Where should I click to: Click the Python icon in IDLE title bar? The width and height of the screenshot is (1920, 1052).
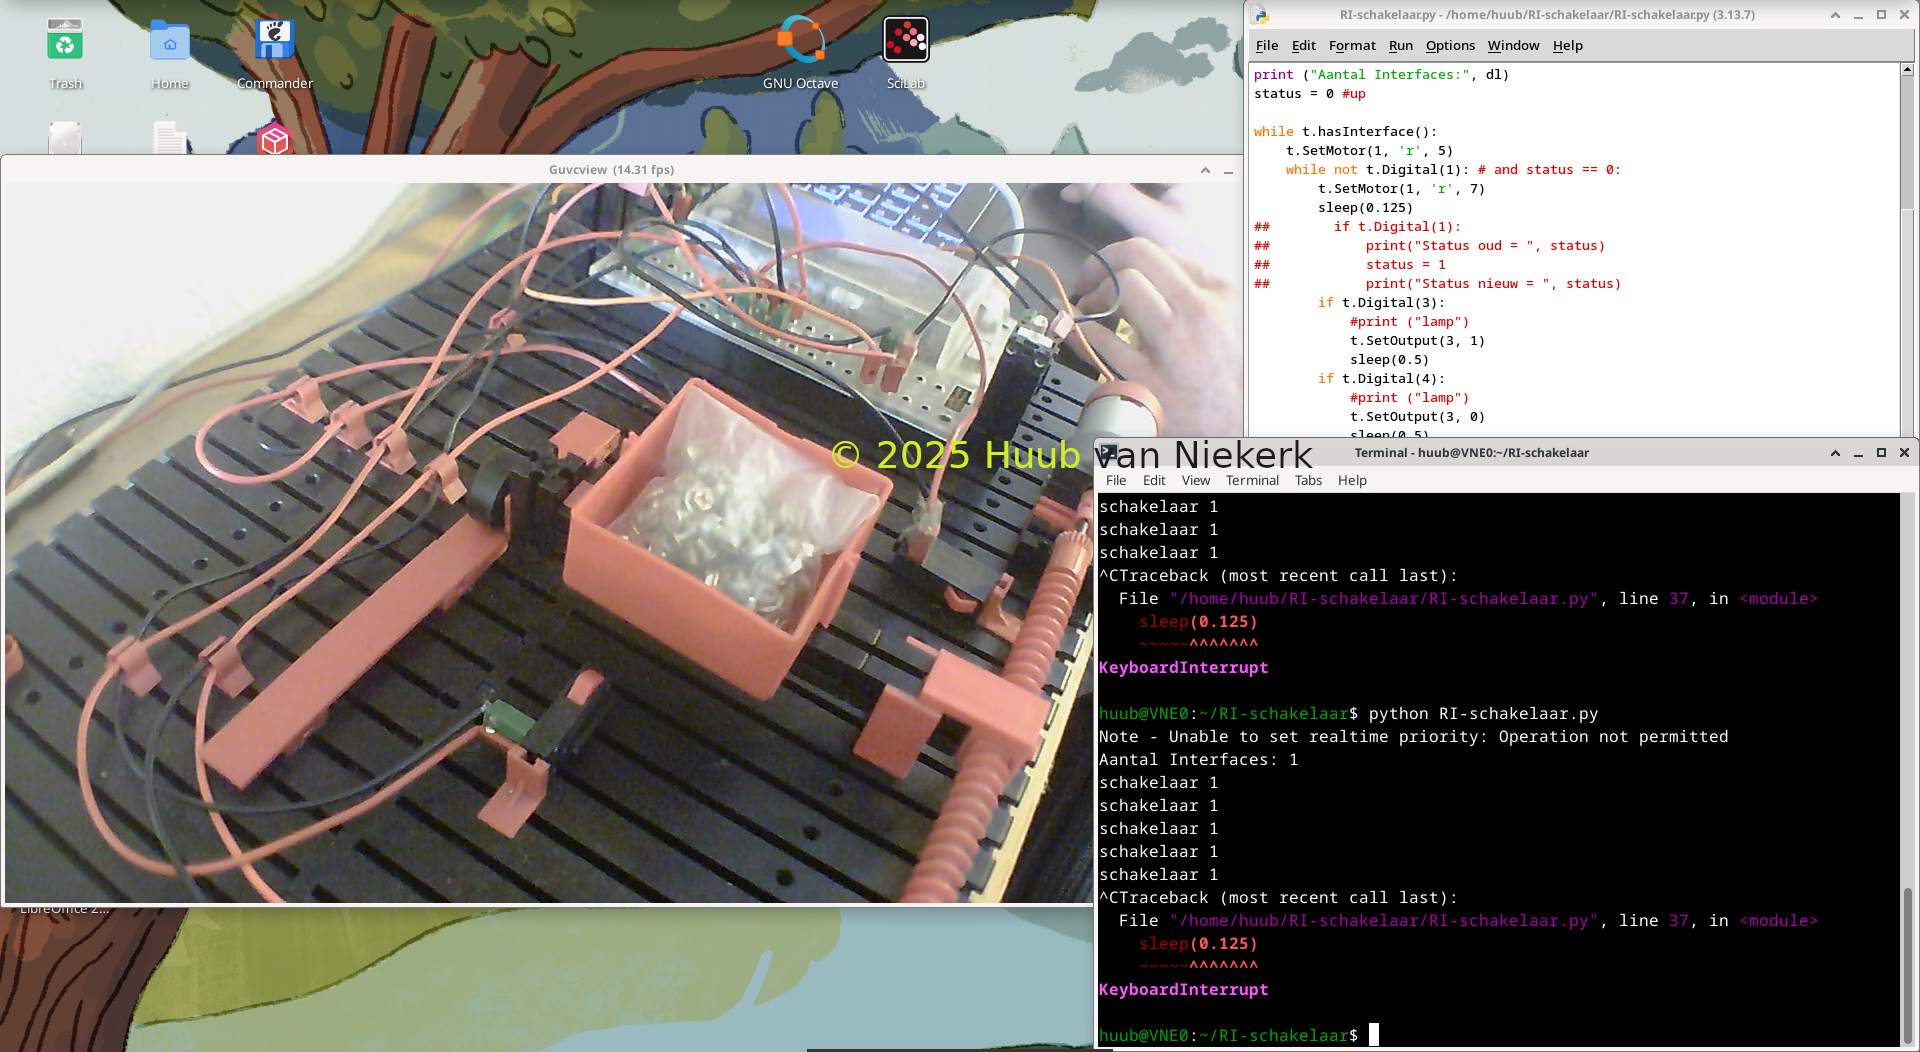tap(1261, 15)
